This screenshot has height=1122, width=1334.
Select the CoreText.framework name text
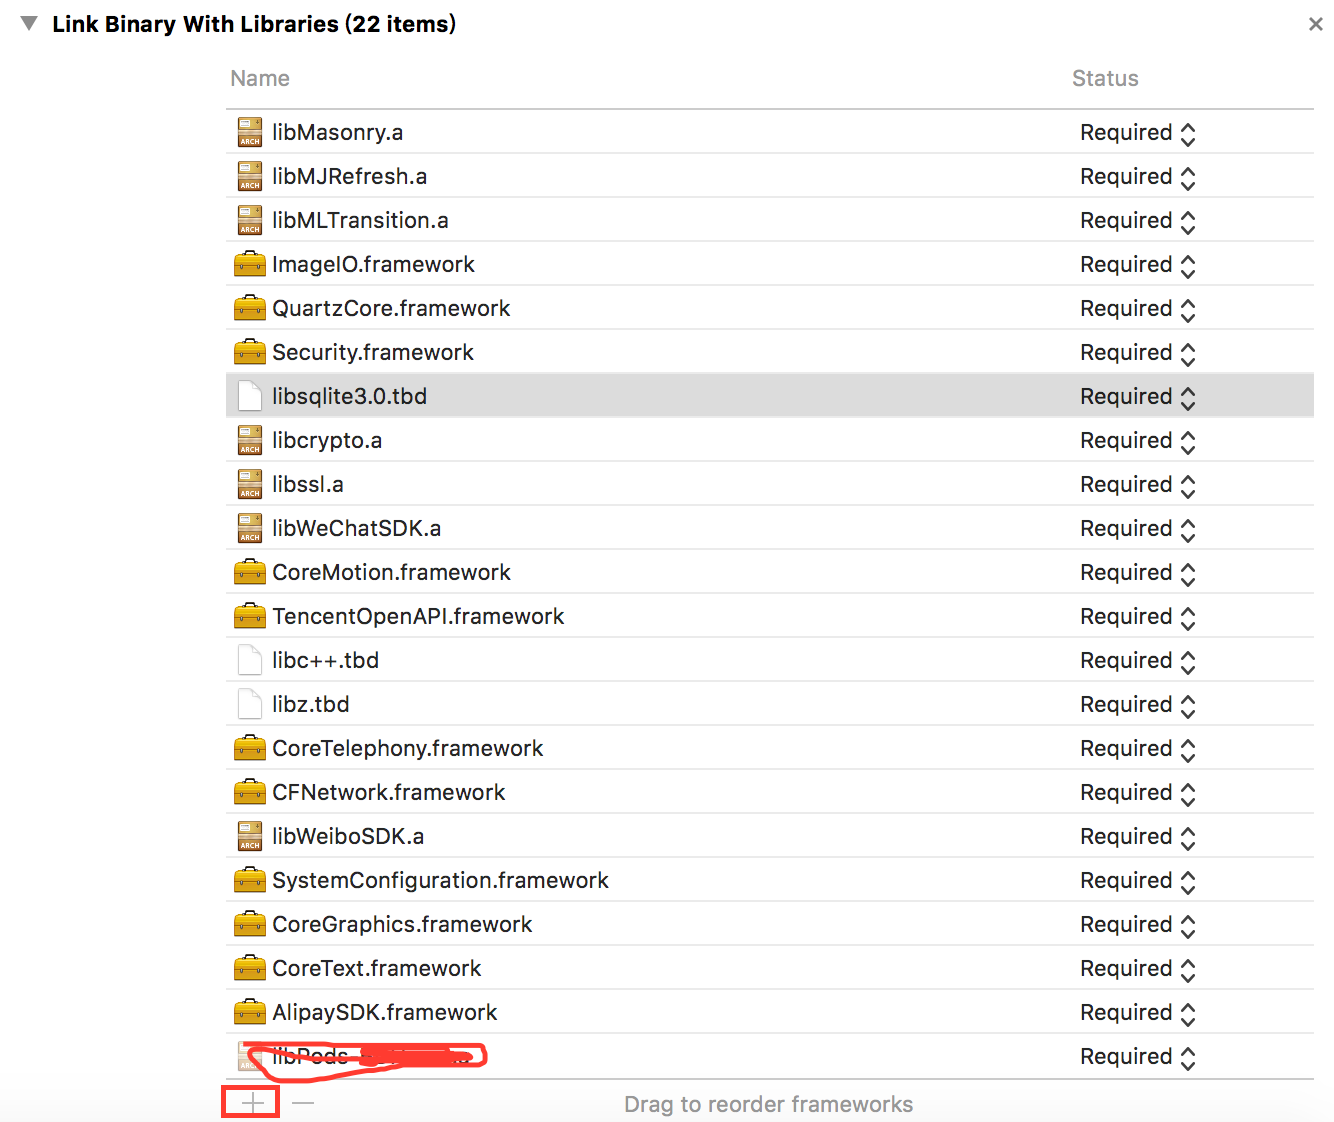377,968
